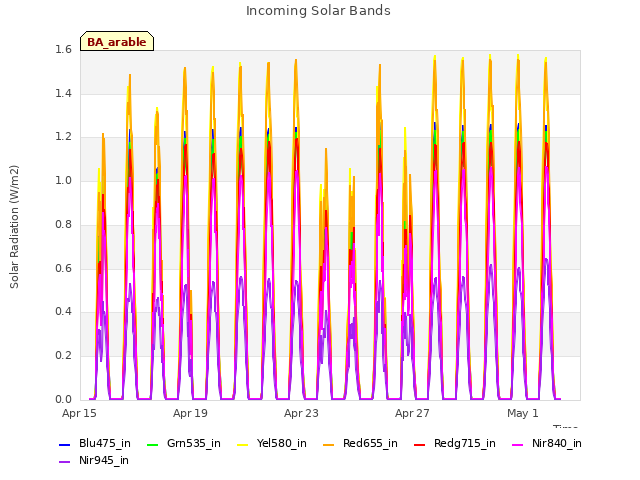Click the 0.2 y-axis tick label

[63, 356]
